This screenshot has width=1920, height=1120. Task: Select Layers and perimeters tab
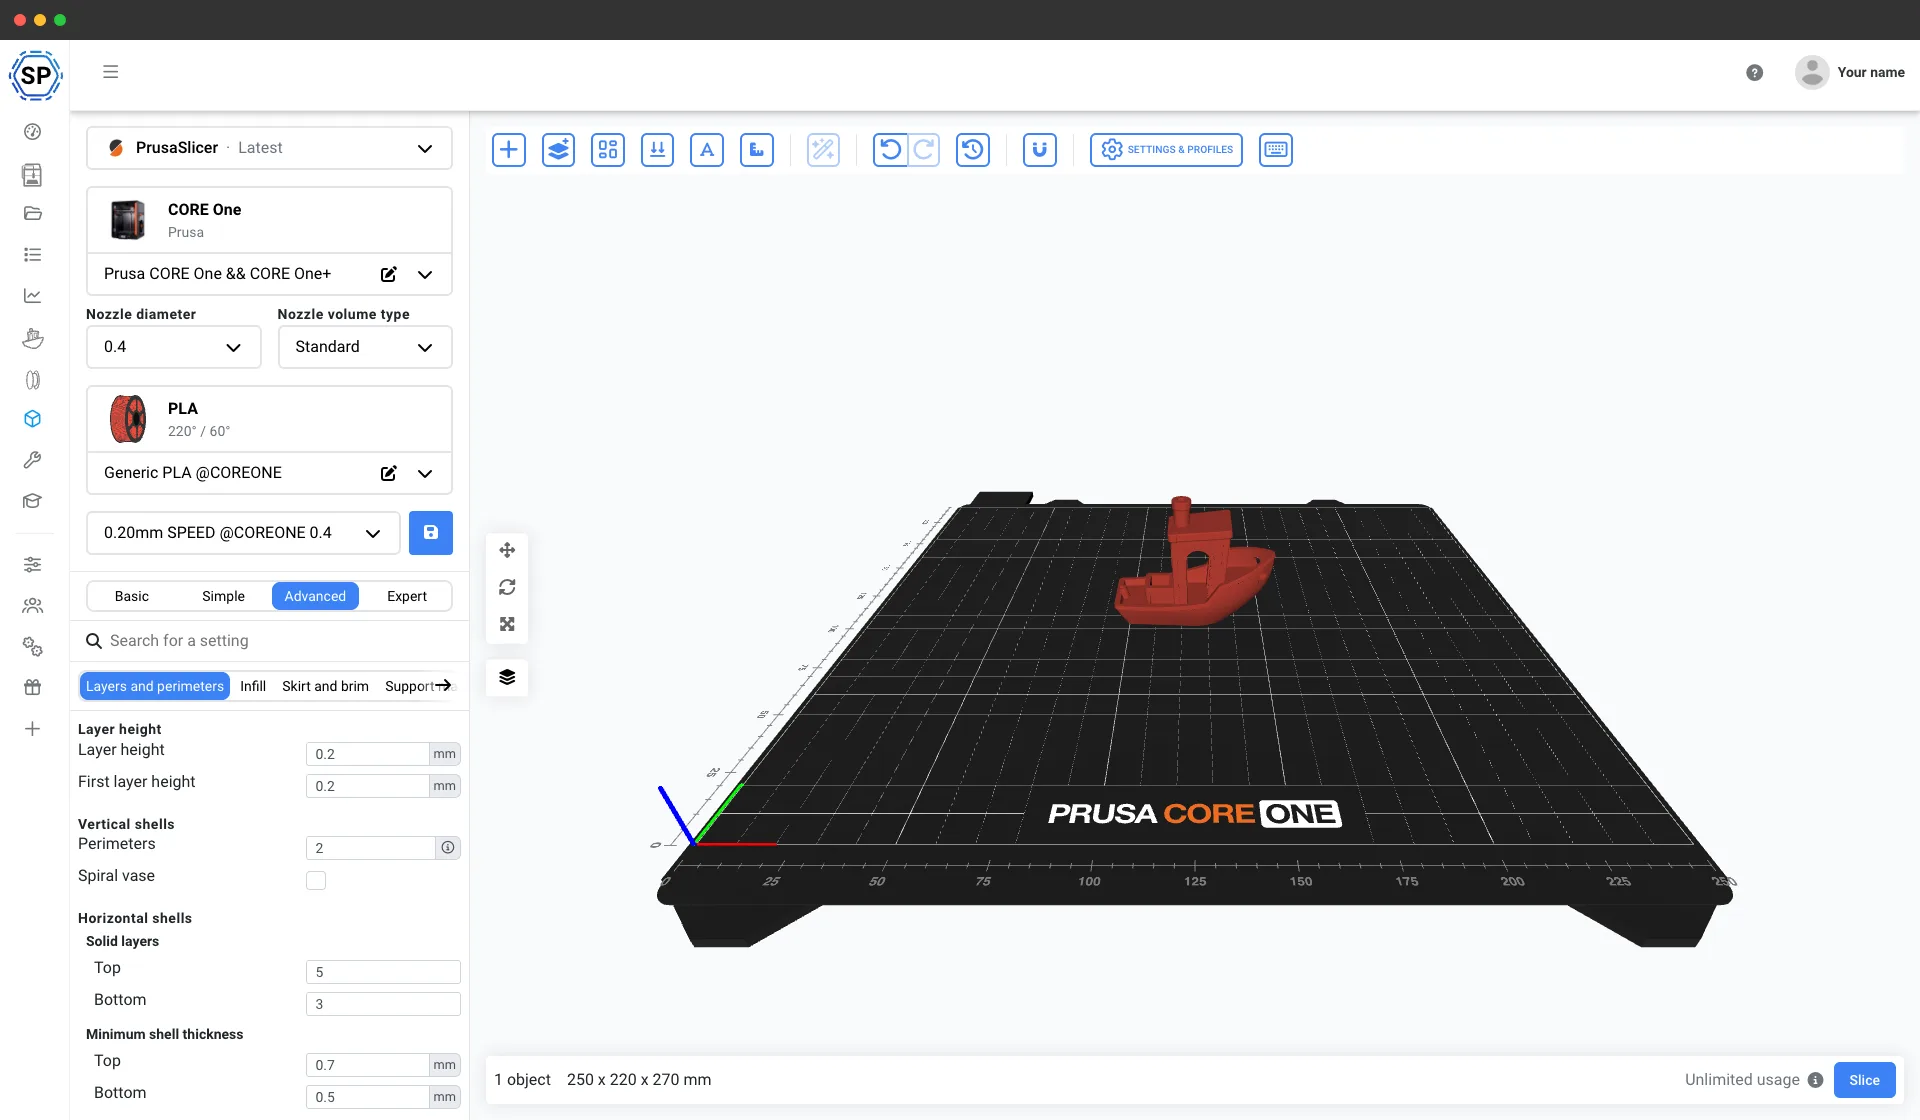(x=155, y=686)
